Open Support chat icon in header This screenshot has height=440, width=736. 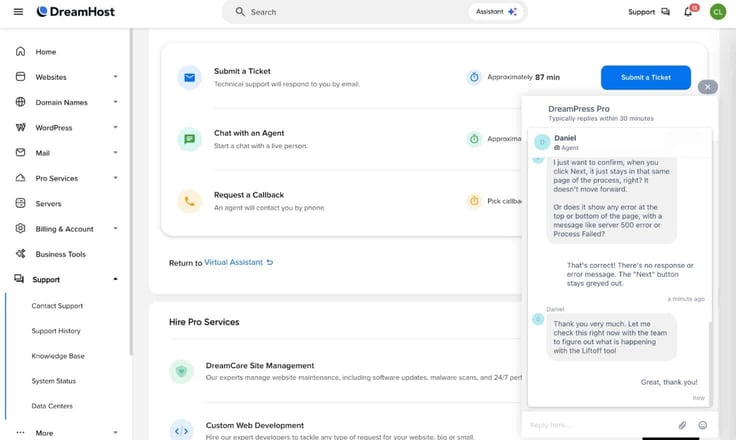pyautogui.click(x=666, y=12)
